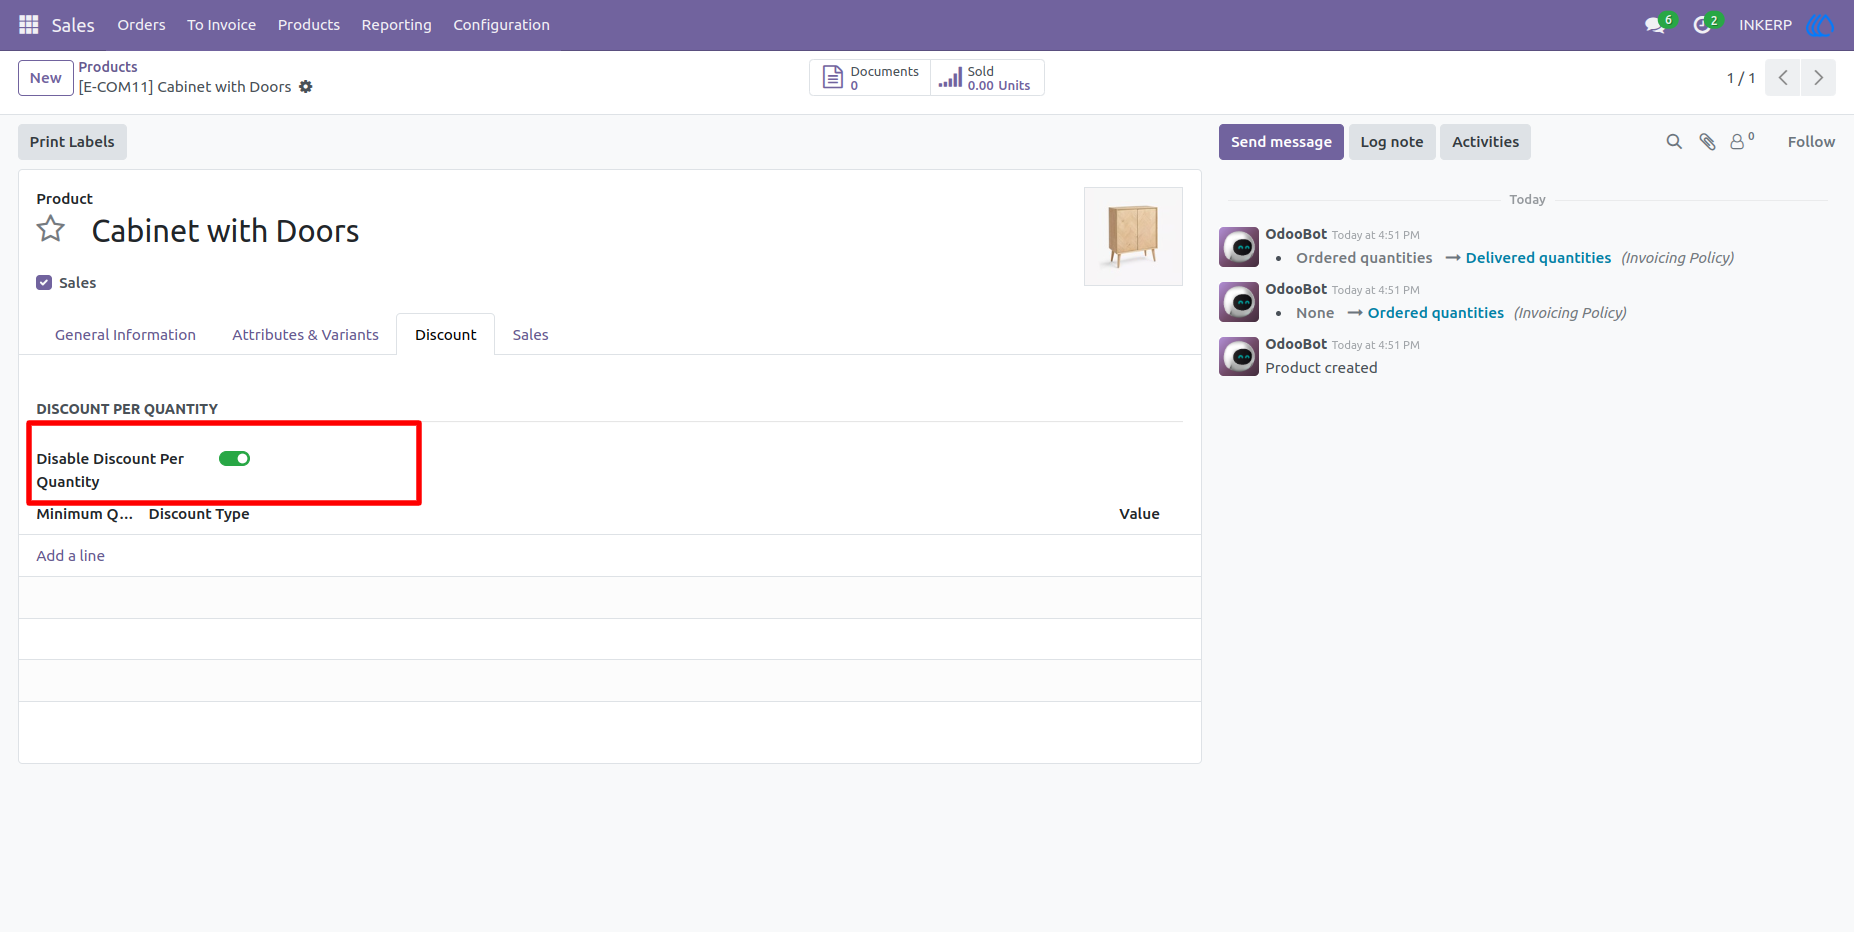The width and height of the screenshot is (1854, 932).
Task: Open the Products menu
Action: (x=309, y=25)
